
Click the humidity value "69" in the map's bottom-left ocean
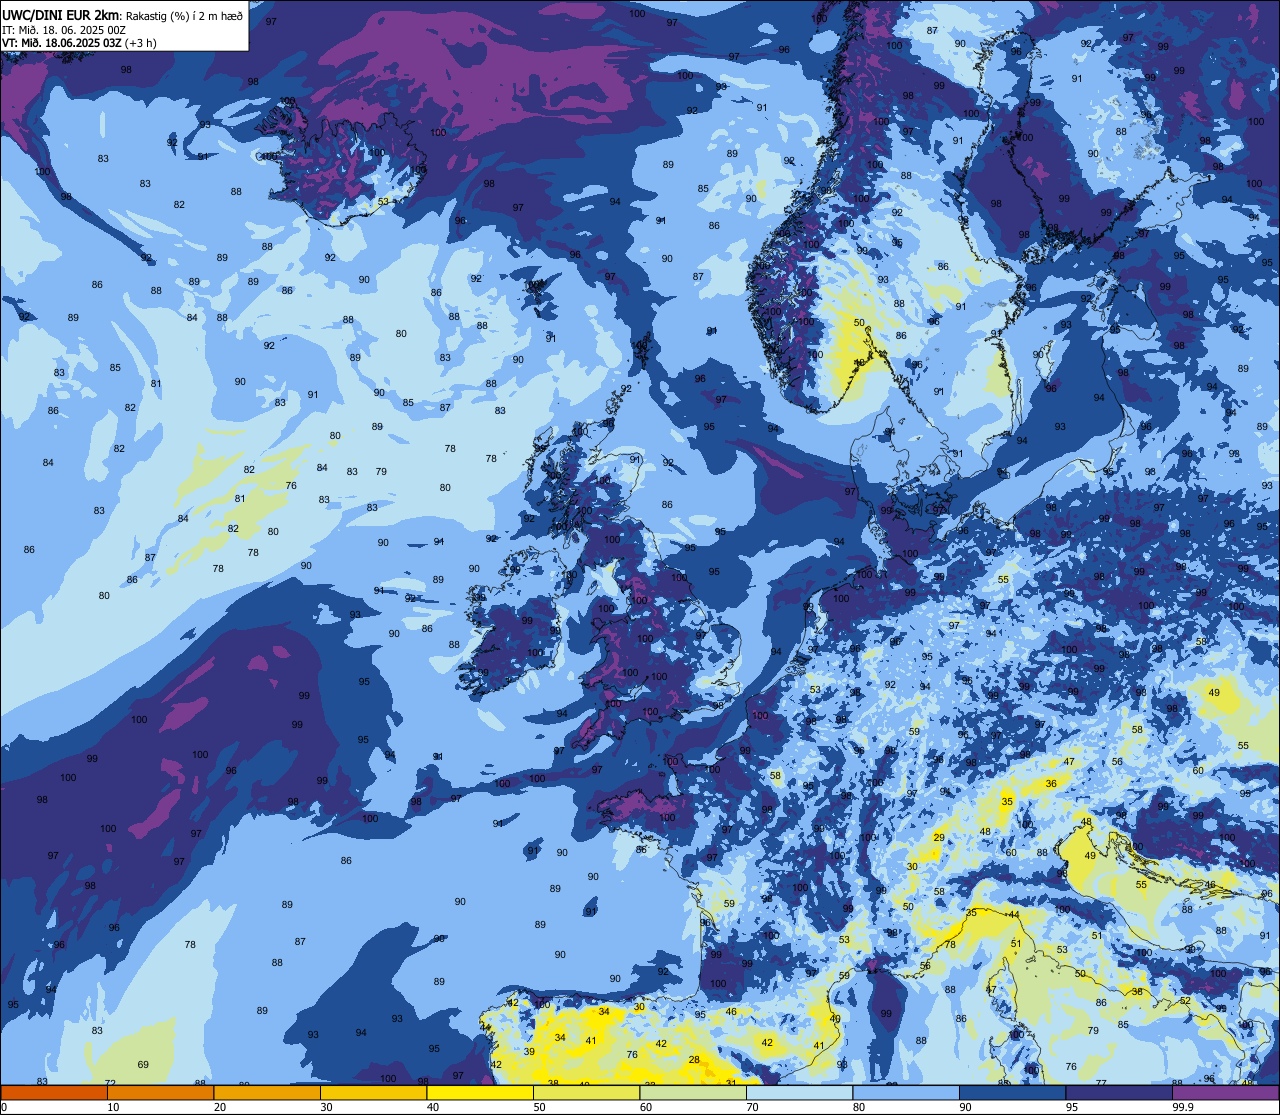pyautogui.click(x=143, y=1065)
